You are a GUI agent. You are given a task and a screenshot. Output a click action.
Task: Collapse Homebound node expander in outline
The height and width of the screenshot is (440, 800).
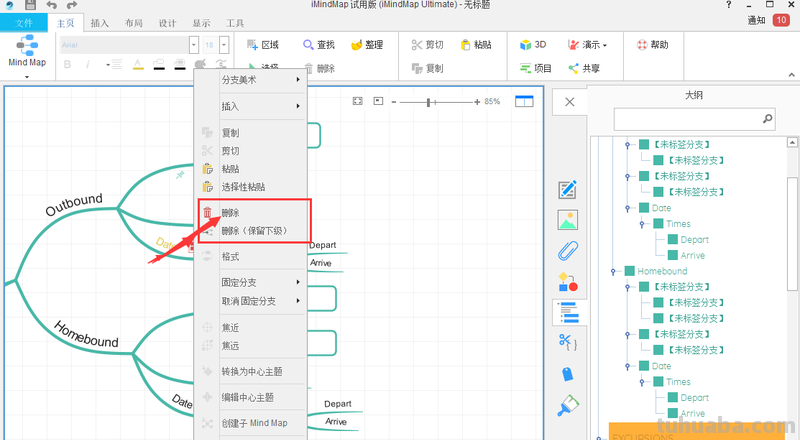click(613, 272)
